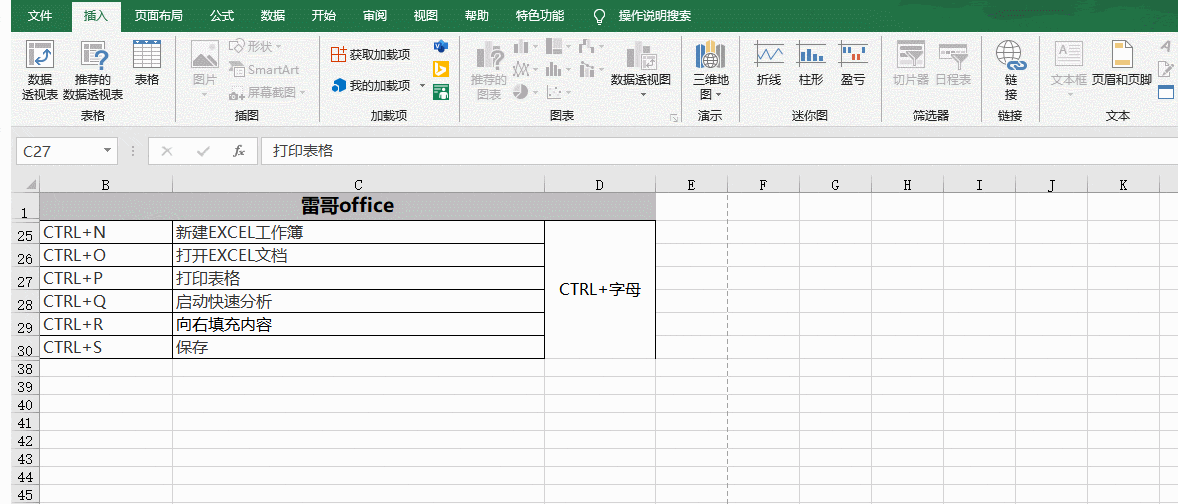Image resolution: width=1178 pixels, height=504 pixels.
Task: Click the formula bar cancel X button
Action: [167, 151]
